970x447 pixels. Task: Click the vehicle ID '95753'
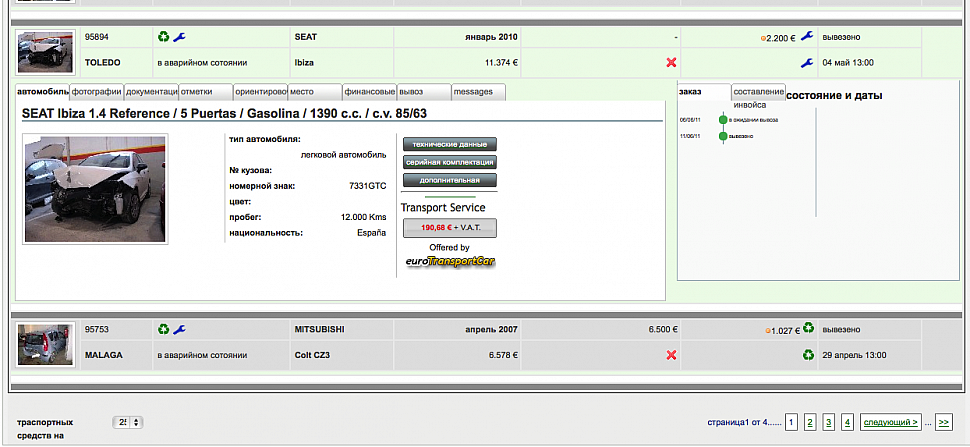click(97, 330)
